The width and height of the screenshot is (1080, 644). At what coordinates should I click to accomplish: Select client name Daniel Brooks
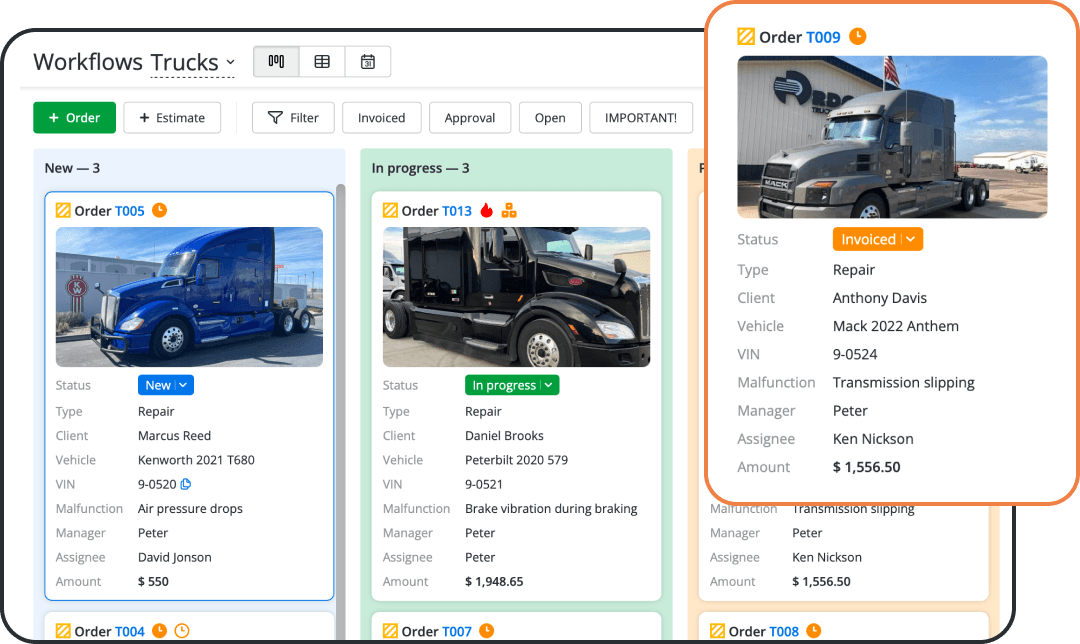coord(504,436)
